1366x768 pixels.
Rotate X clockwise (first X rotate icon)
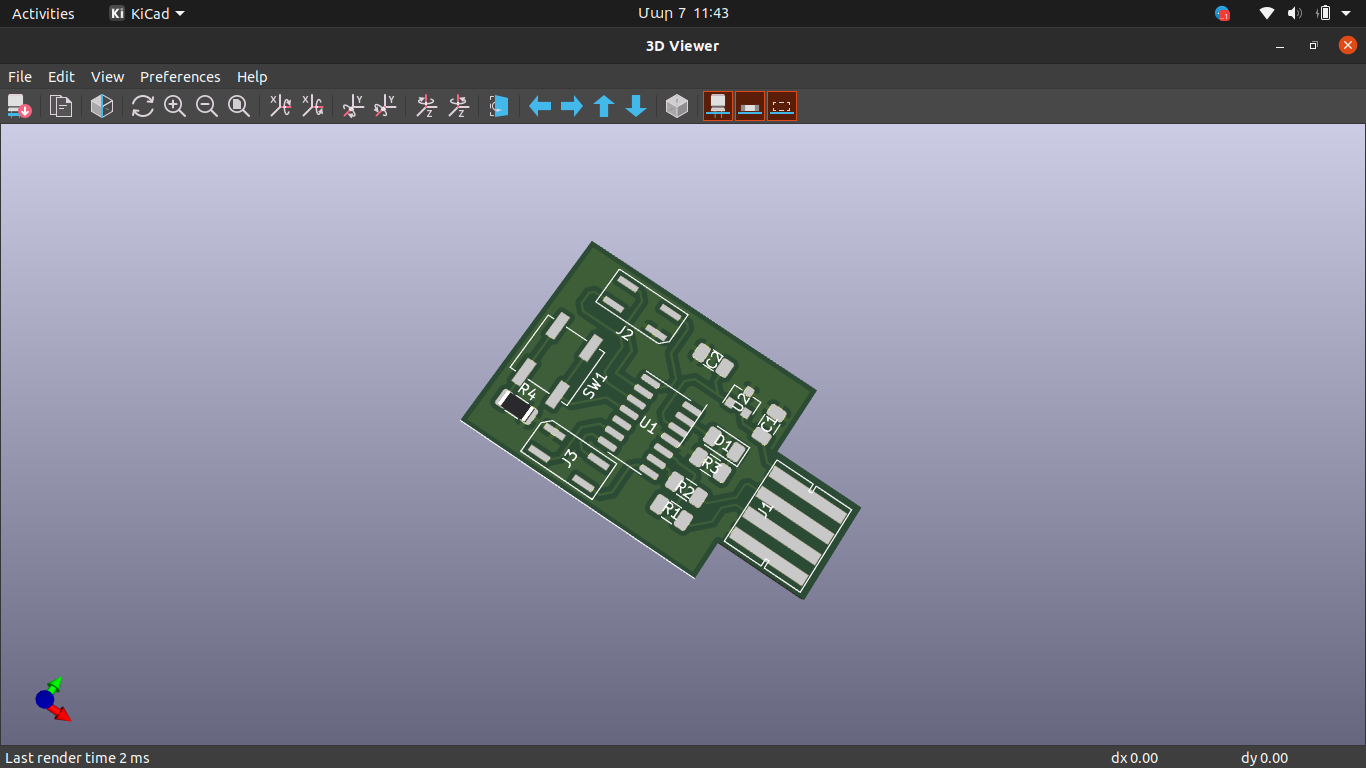[280, 106]
